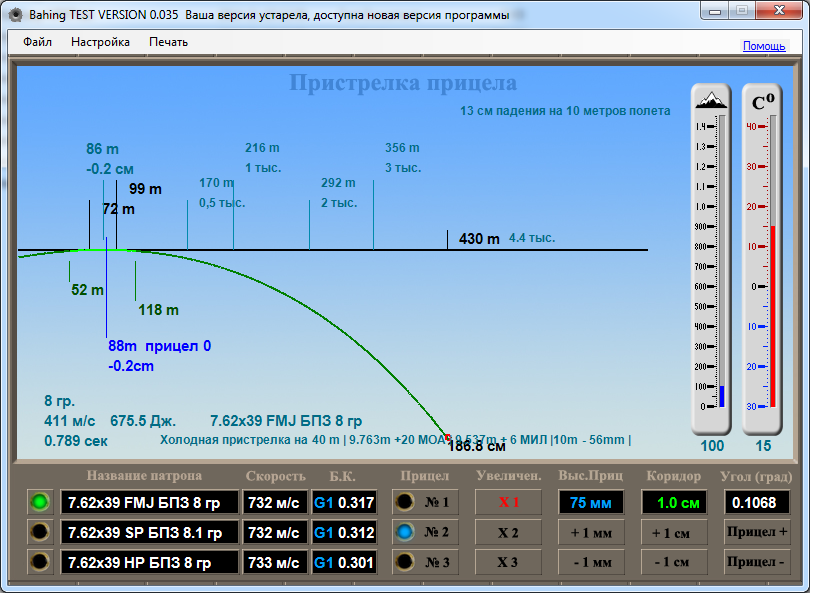This screenshot has height=597, width=815.
Task: Click the Помощь help link
Action: pyautogui.click(x=763, y=46)
